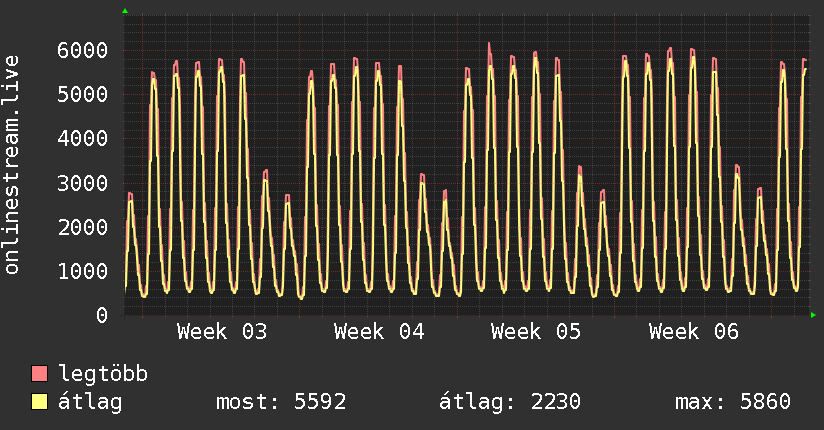Click the yellow átlag legend swatch
The width and height of the screenshot is (824, 430).
tap(40, 402)
